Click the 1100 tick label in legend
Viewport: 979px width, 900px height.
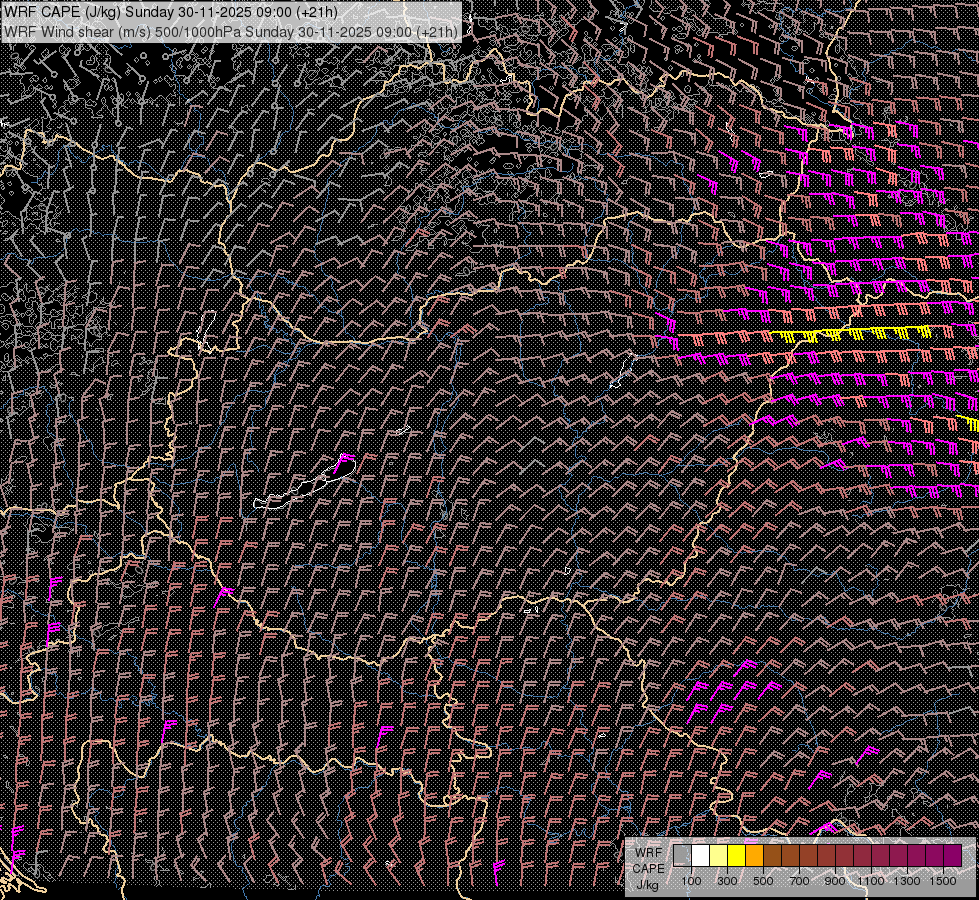tap(871, 881)
